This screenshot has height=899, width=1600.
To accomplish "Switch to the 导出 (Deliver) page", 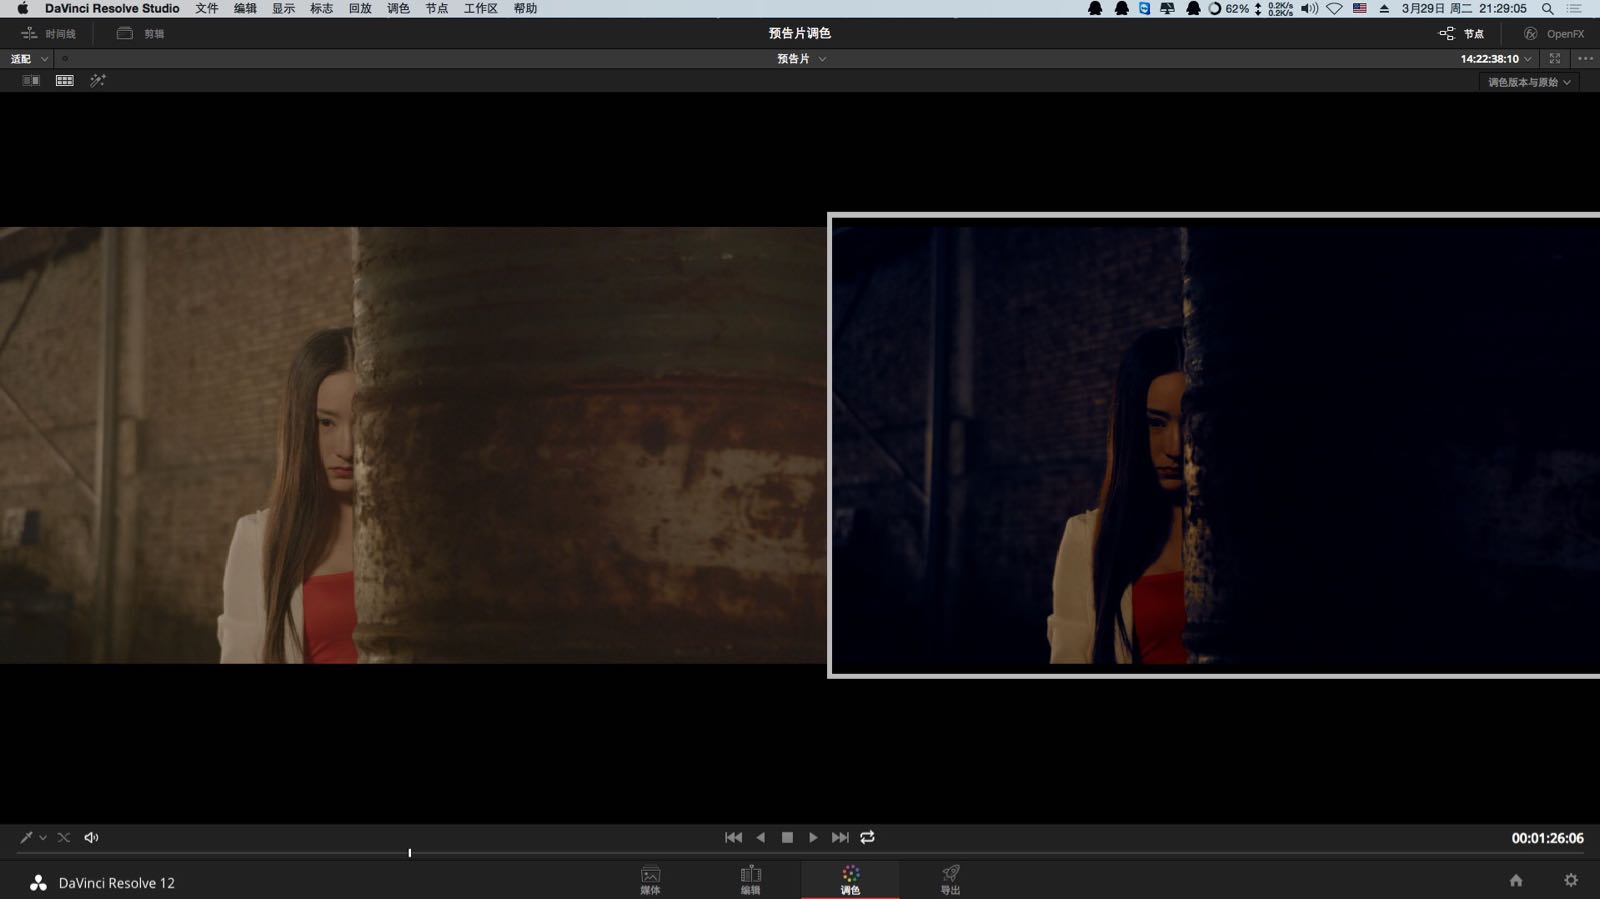I will [x=950, y=880].
